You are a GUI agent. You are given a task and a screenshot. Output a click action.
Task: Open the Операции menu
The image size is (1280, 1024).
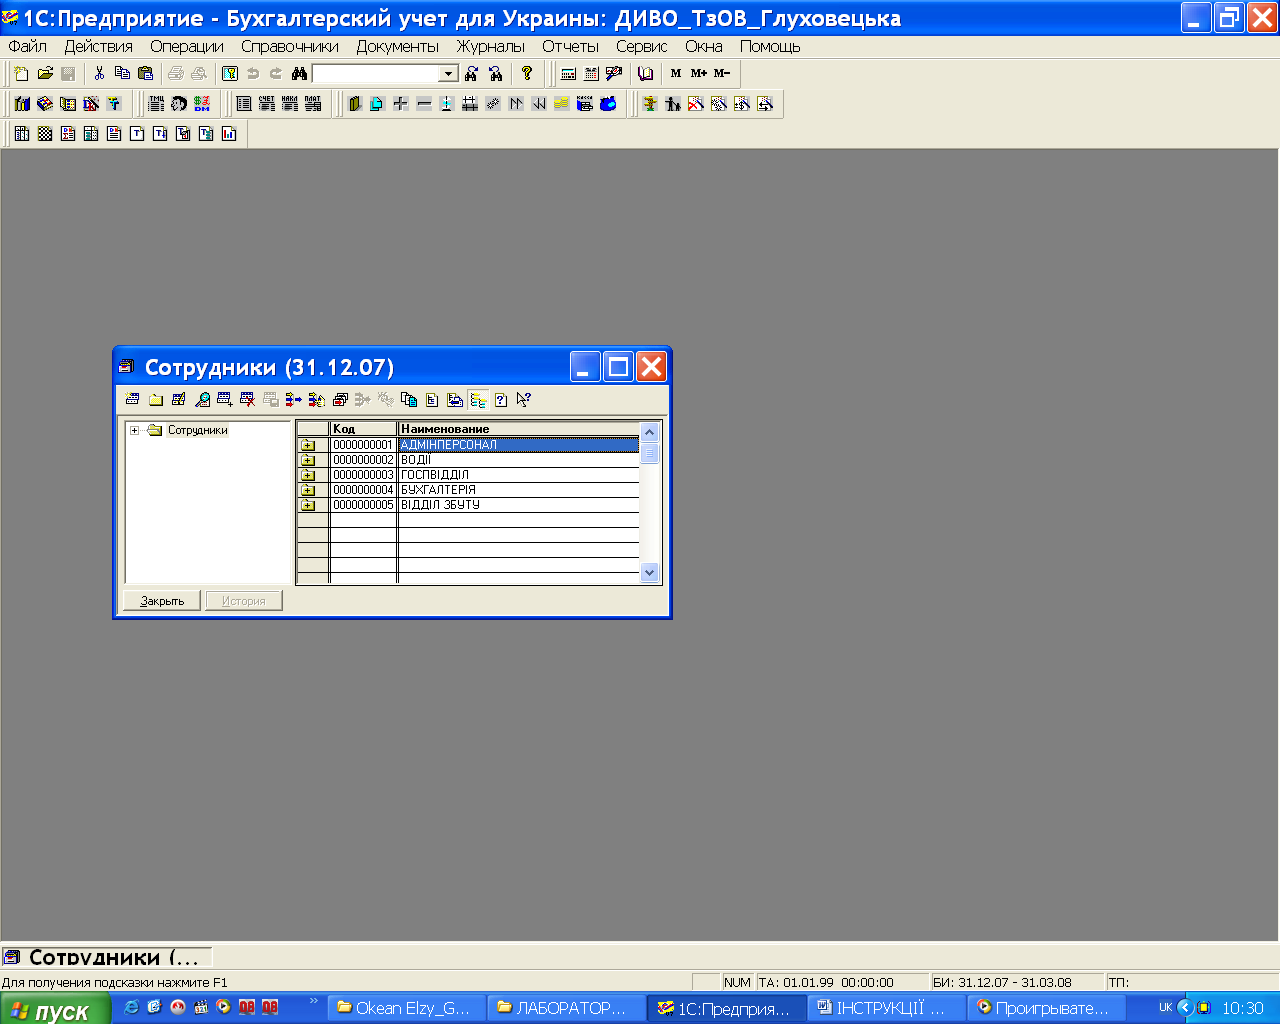point(187,46)
